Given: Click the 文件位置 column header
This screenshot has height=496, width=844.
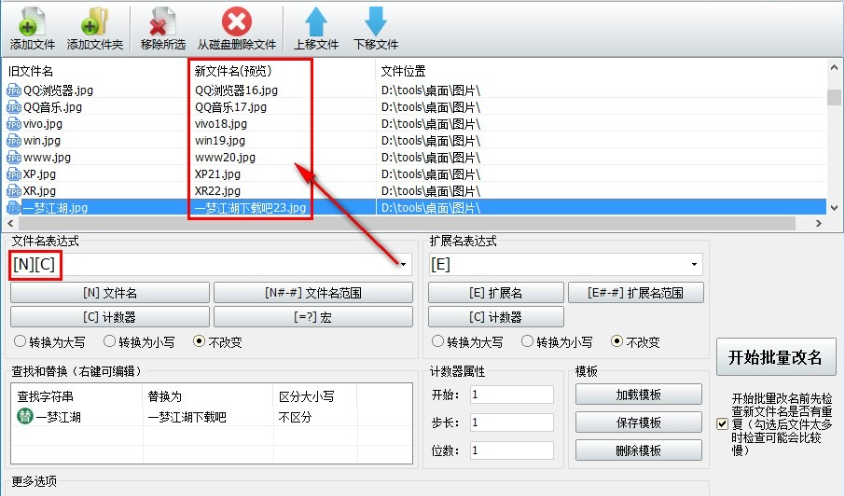Looking at the screenshot, I should click(403, 71).
